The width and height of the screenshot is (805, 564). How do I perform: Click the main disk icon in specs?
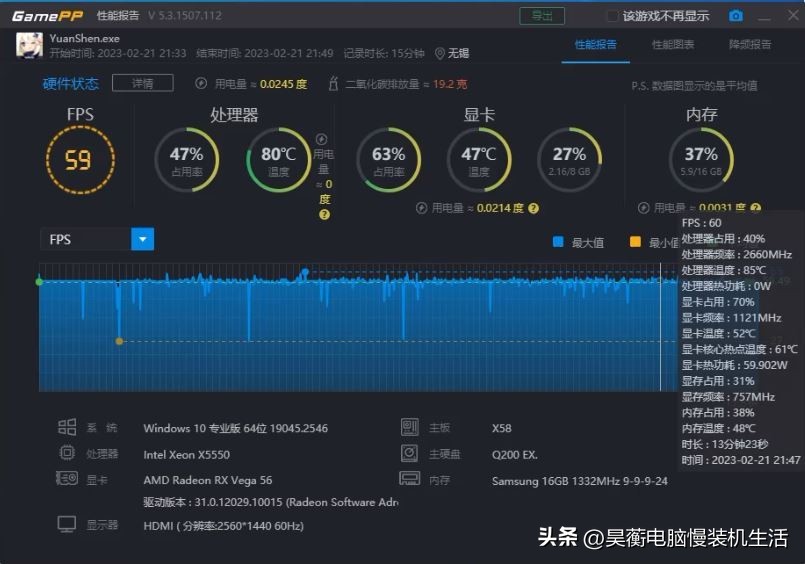point(410,453)
